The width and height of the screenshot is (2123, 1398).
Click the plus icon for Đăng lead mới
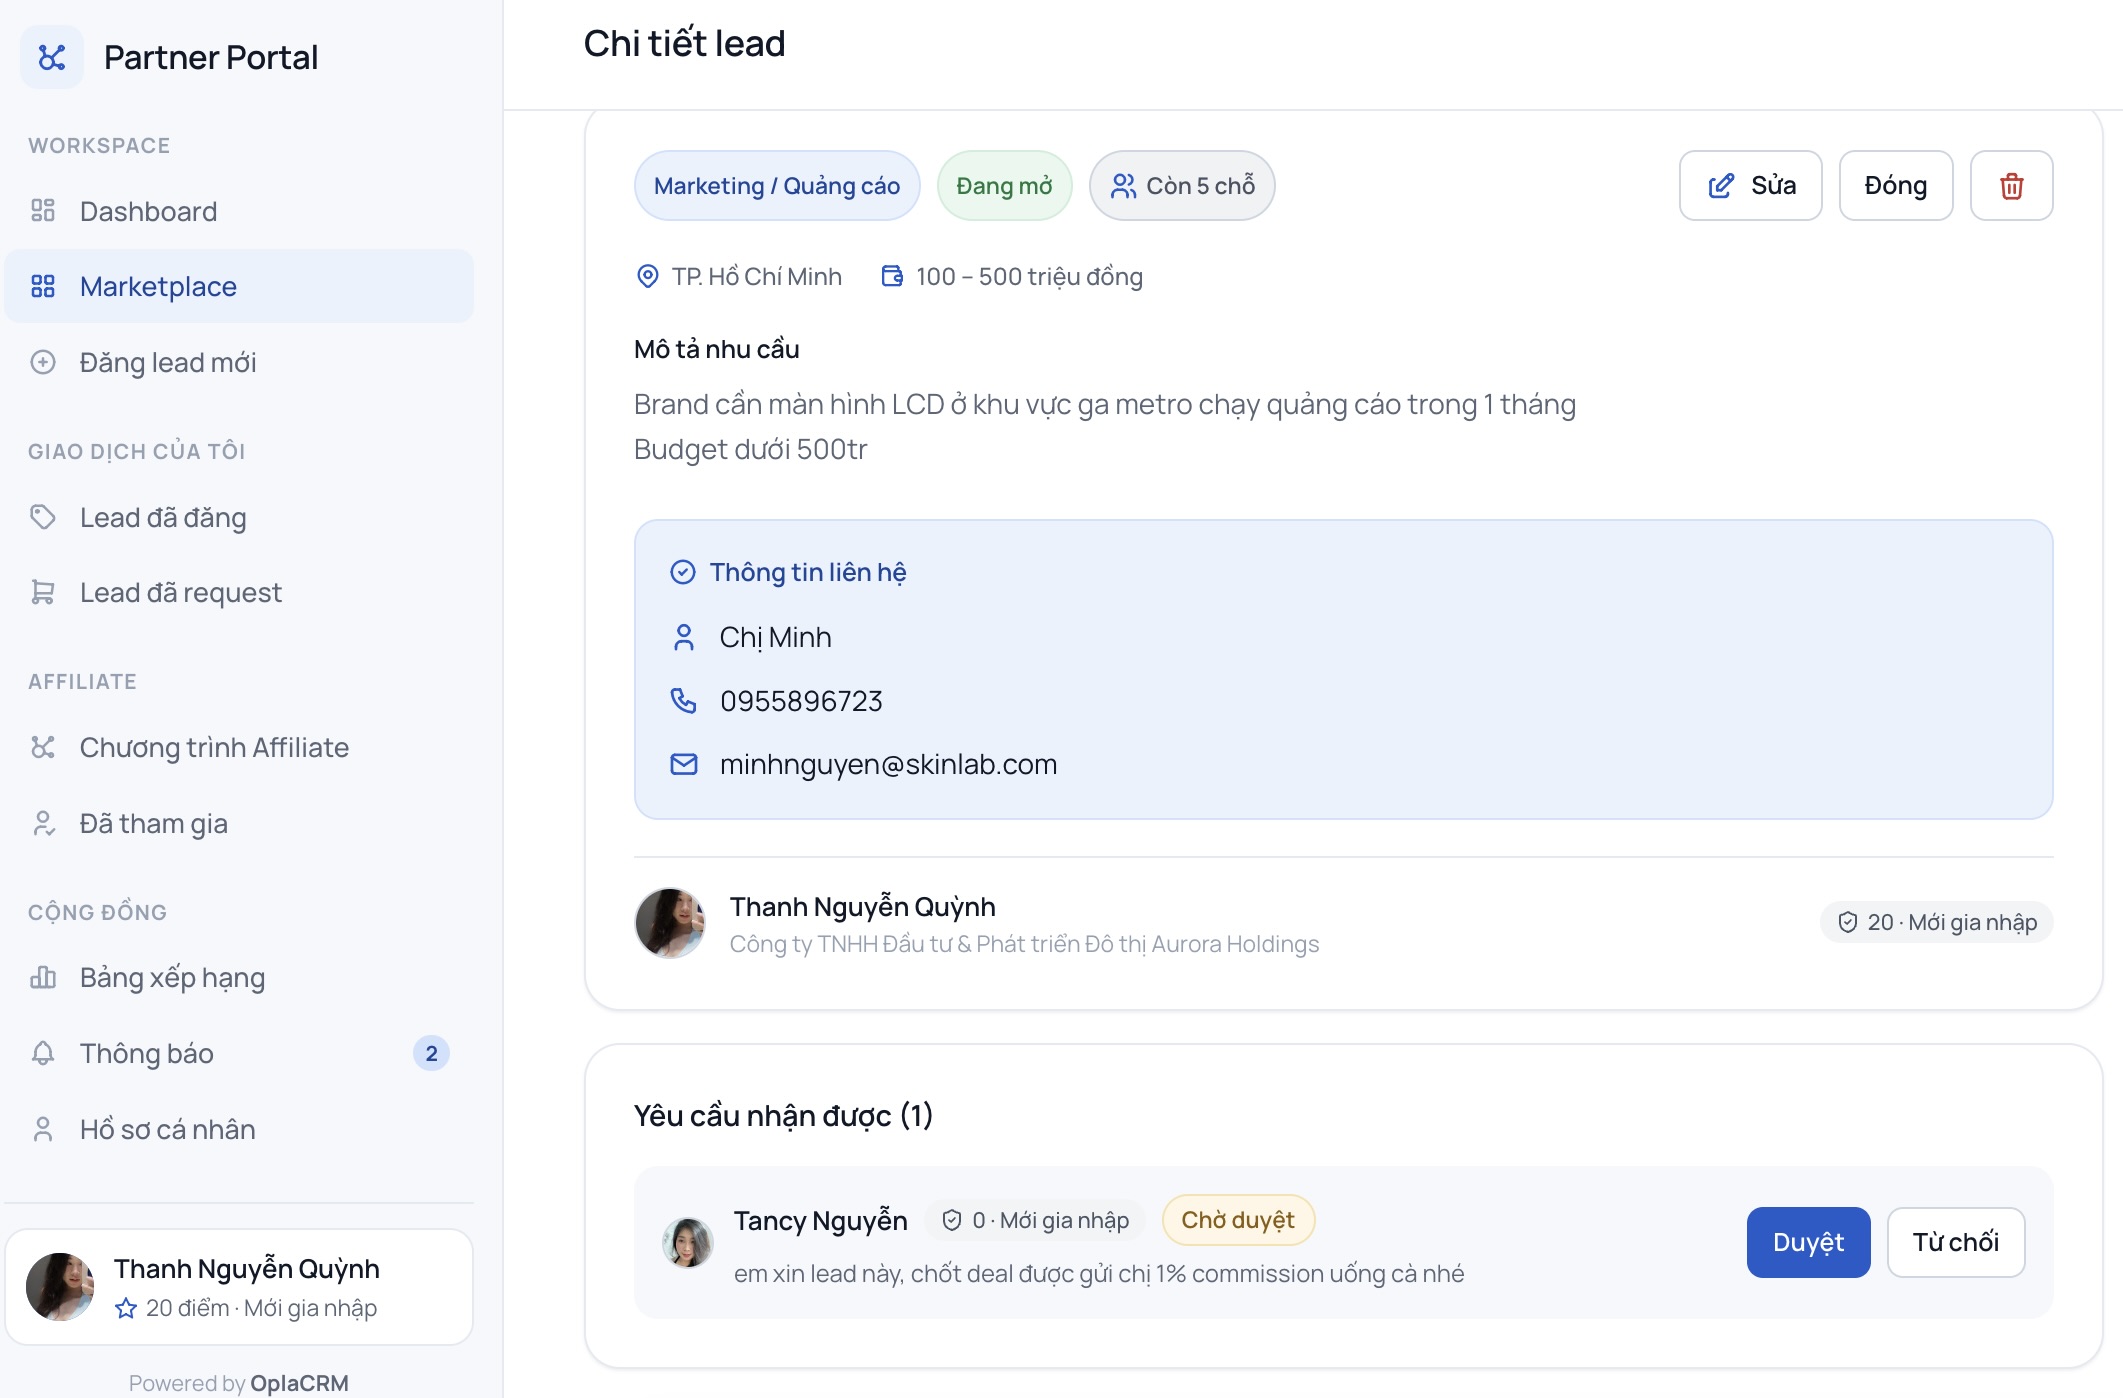point(43,362)
